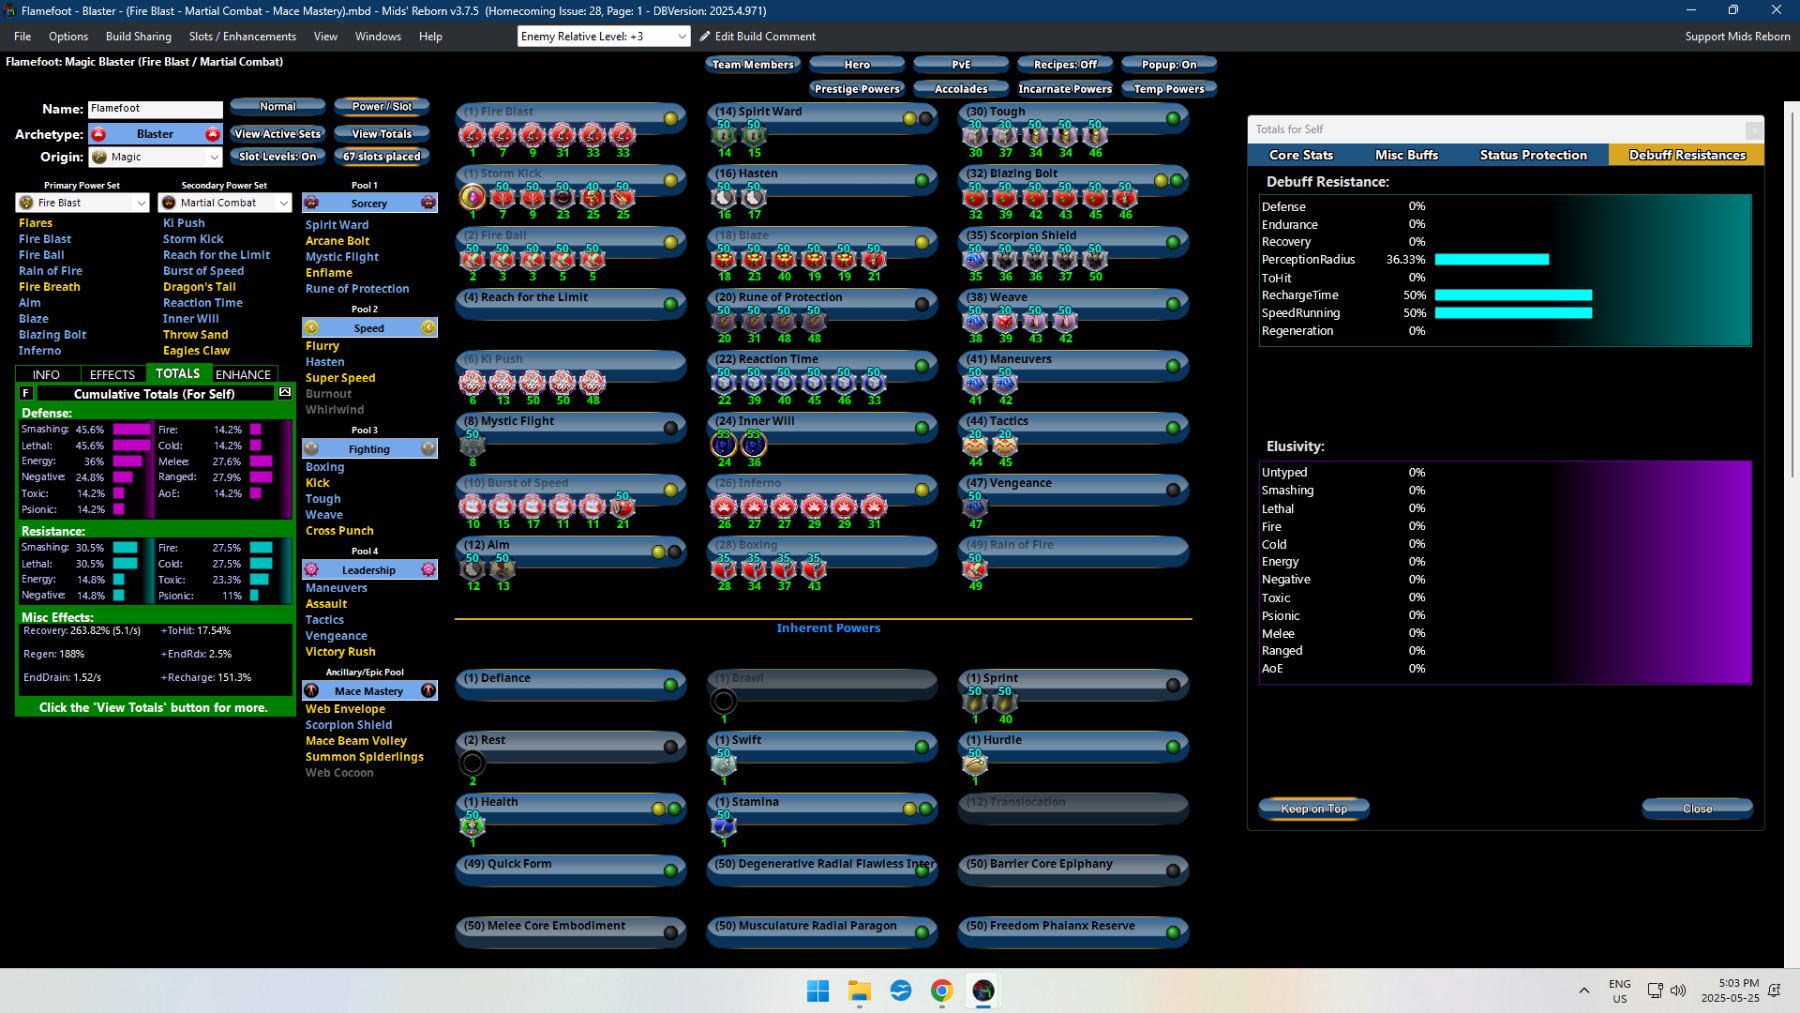Click the first enhancement icon under Hasten
The image size is (1800, 1013).
pyautogui.click(x=723, y=196)
